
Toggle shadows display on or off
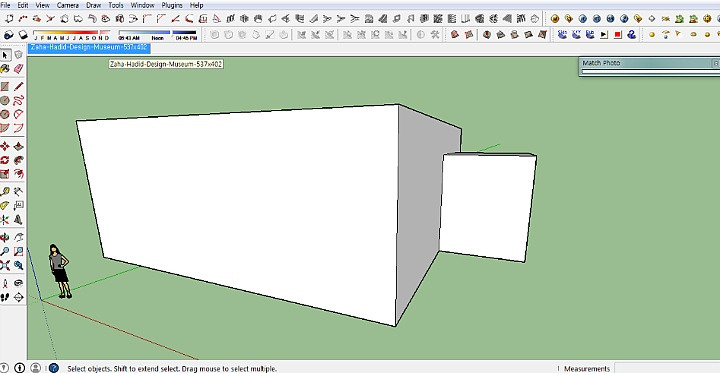pos(22,35)
